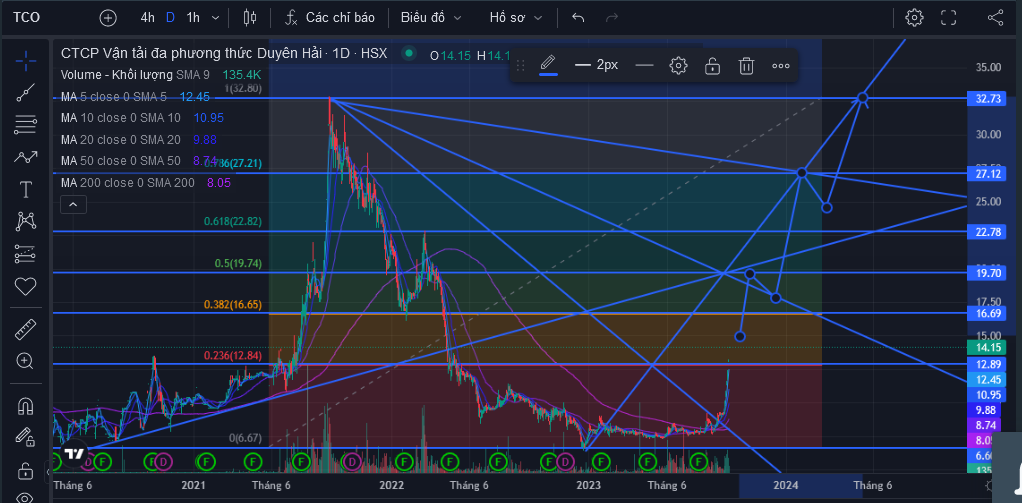Collapse the indicator legend with chevron

pyautogui.click(x=73, y=205)
